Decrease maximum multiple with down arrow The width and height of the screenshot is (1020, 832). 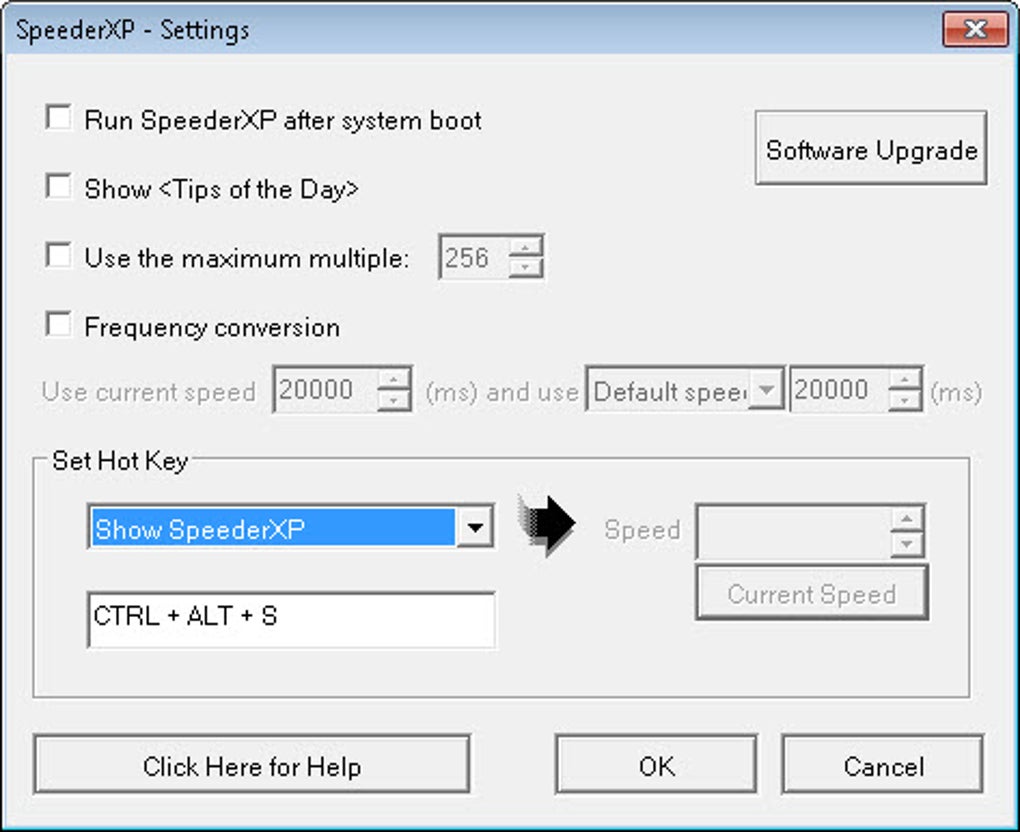pos(525,267)
